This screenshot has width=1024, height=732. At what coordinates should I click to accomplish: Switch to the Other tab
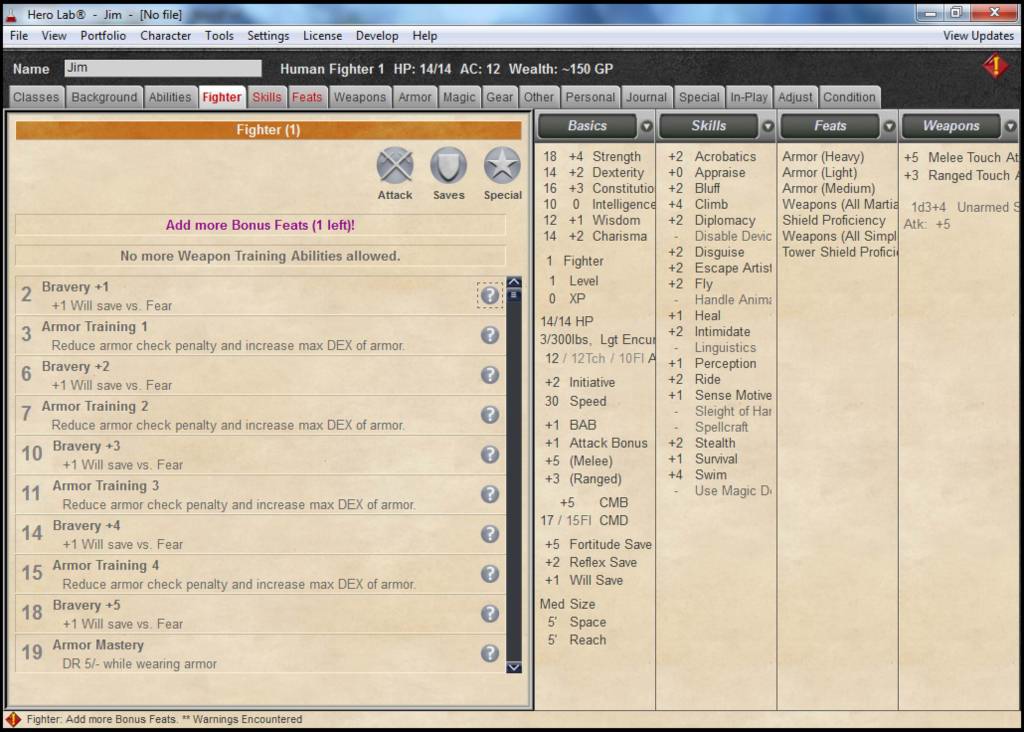coord(539,97)
